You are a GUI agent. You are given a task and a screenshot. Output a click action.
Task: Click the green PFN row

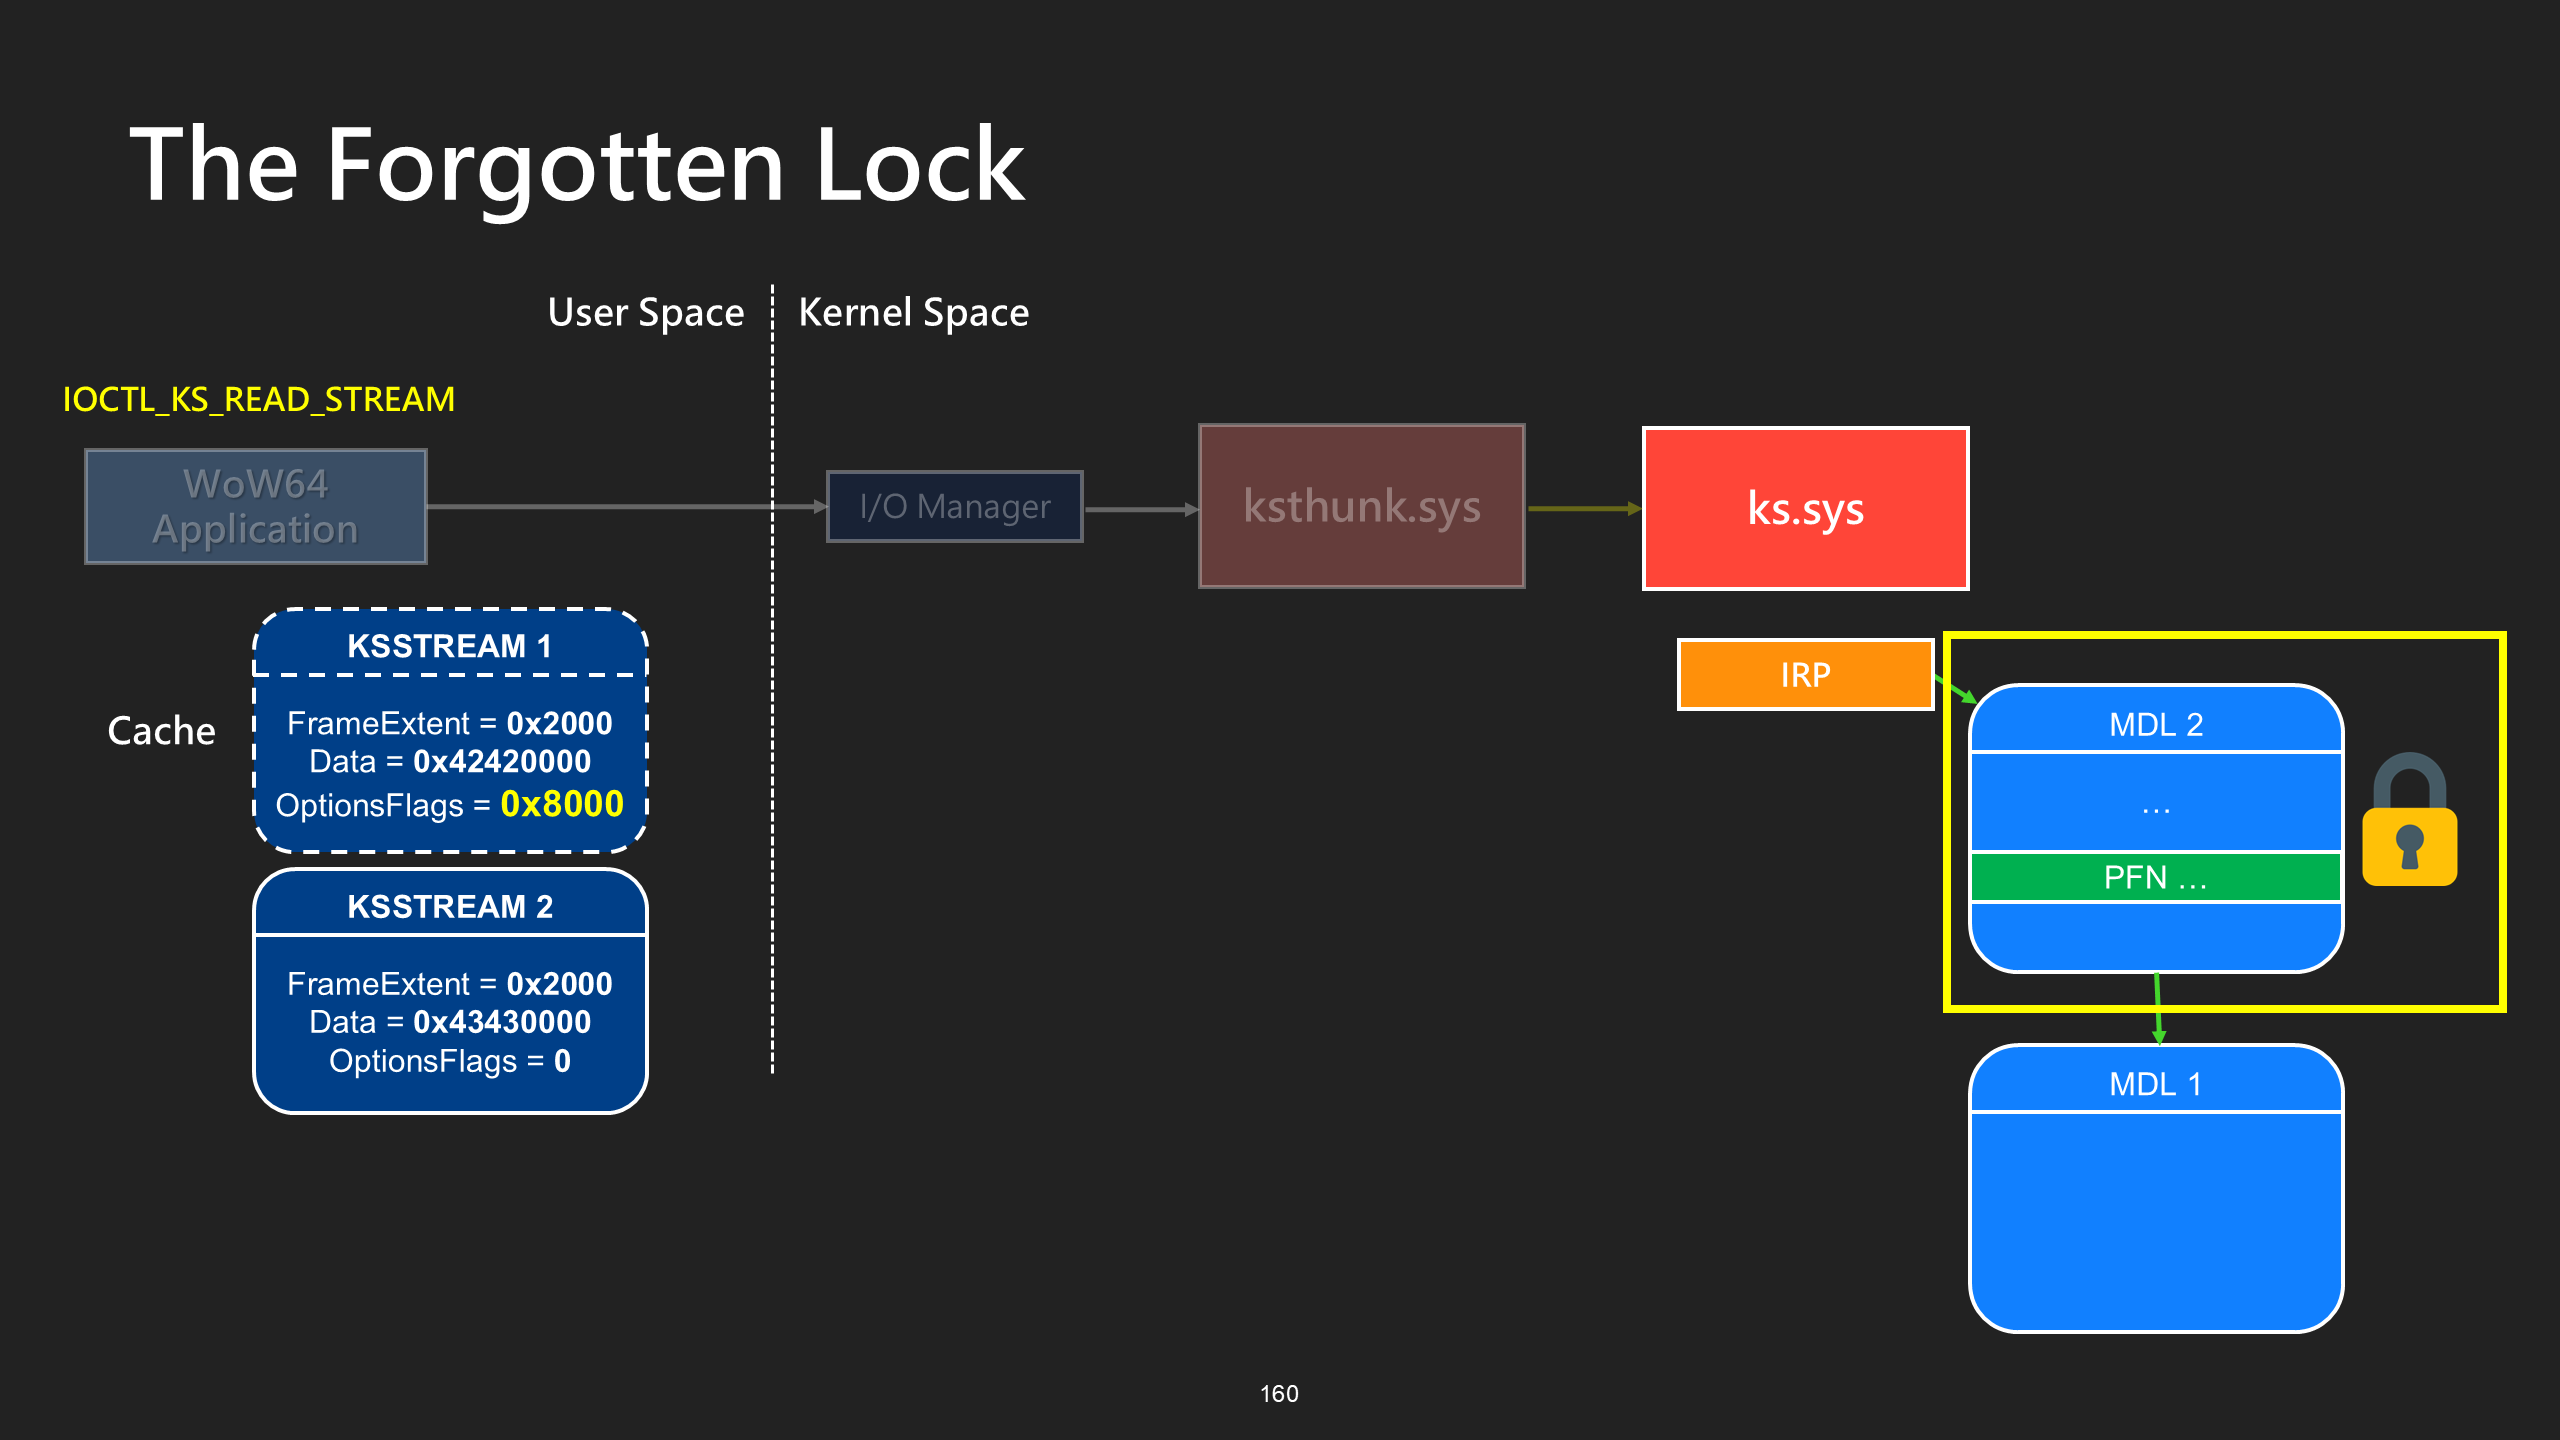coord(2156,877)
